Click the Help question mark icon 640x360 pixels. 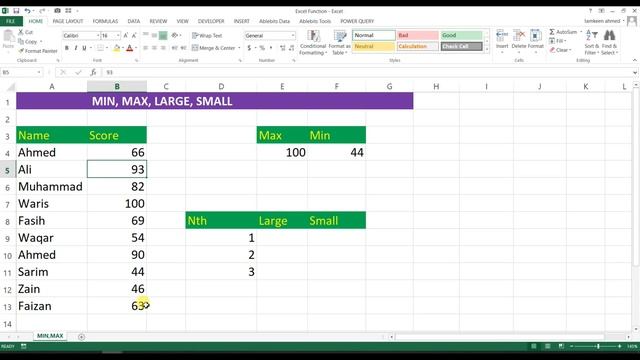coord(590,11)
